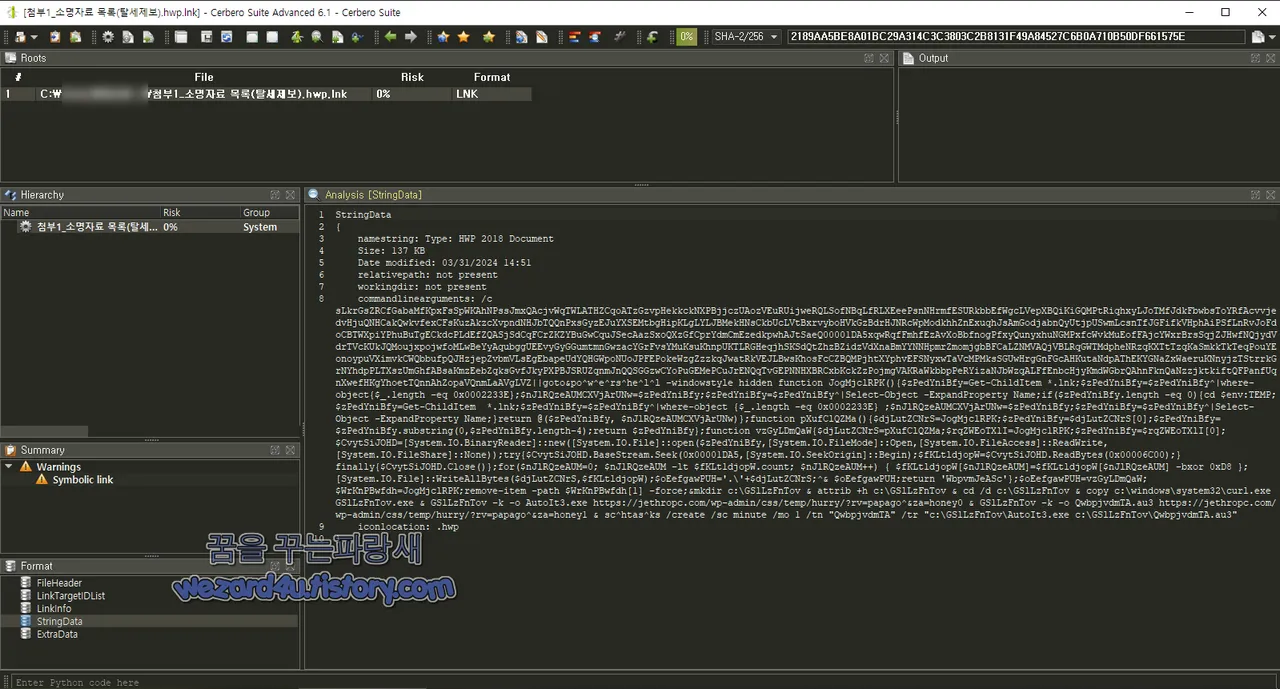Select the Symbolic link warning
Viewport: 1280px width, 689px height.
click(x=83, y=480)
